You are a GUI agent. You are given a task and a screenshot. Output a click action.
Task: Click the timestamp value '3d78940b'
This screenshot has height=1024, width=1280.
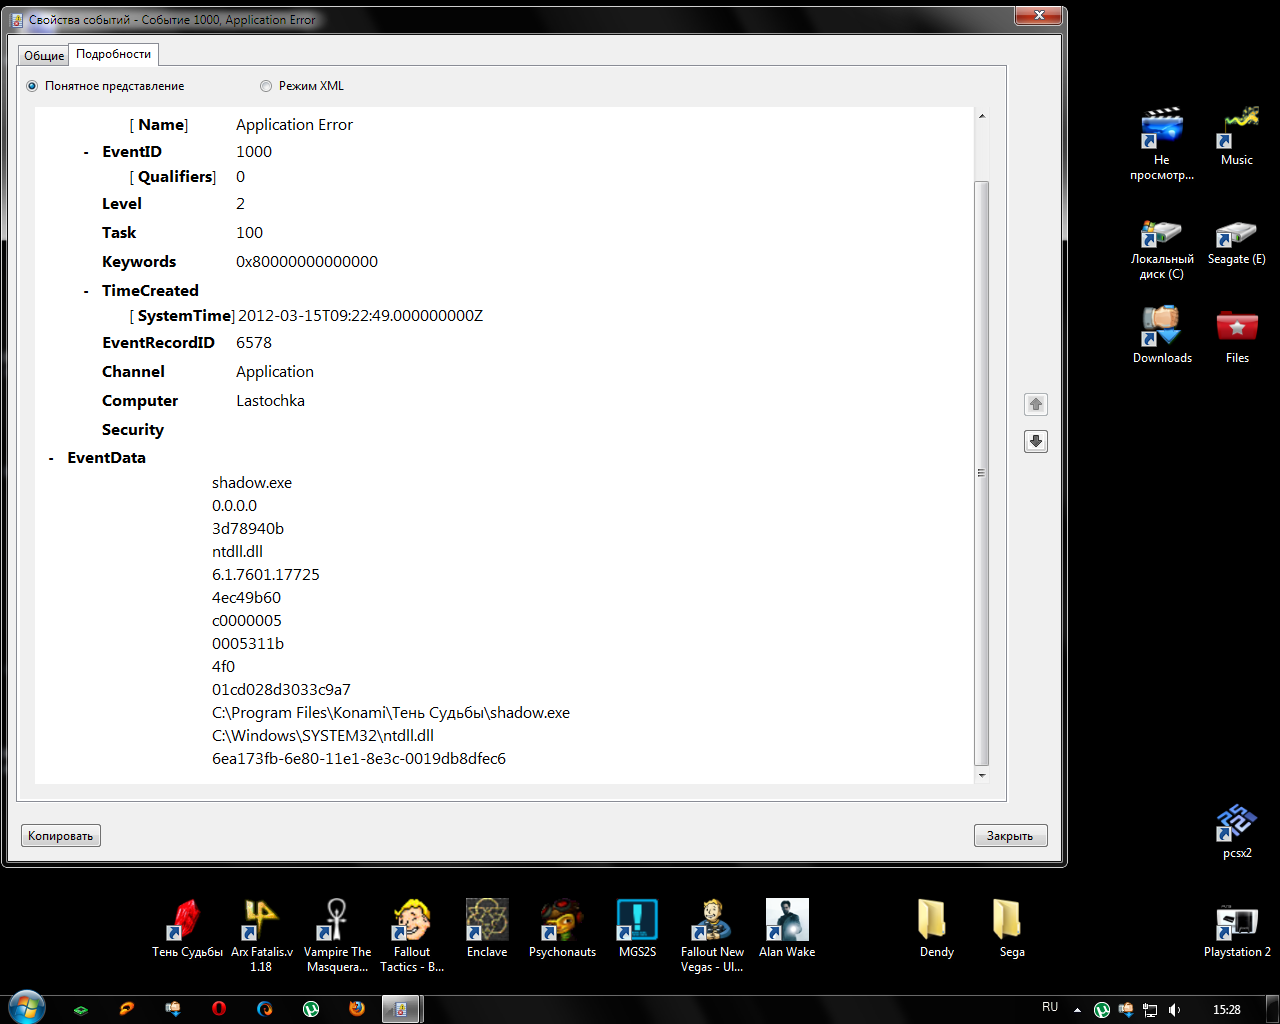(x=248, y=529)
